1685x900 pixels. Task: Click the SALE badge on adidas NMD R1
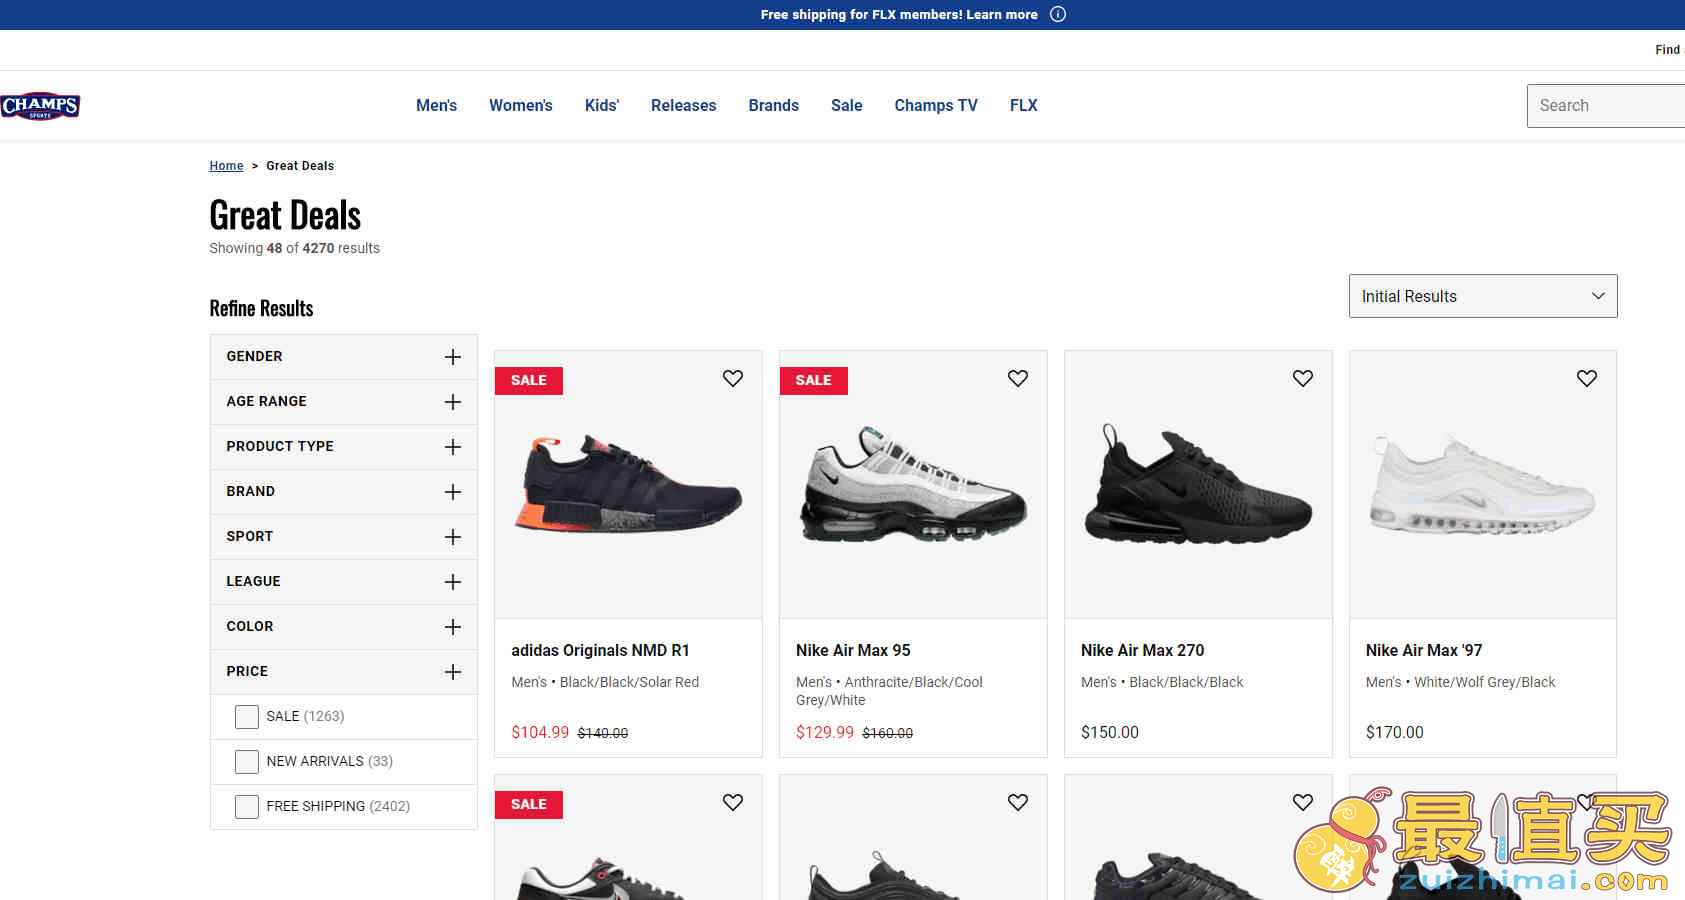click(x=529, y=380)
